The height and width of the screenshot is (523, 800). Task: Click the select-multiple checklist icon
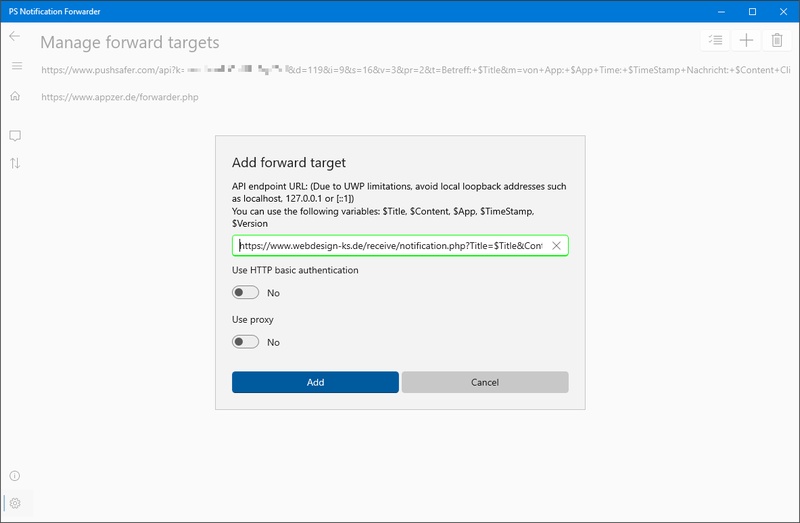point(715,40)
